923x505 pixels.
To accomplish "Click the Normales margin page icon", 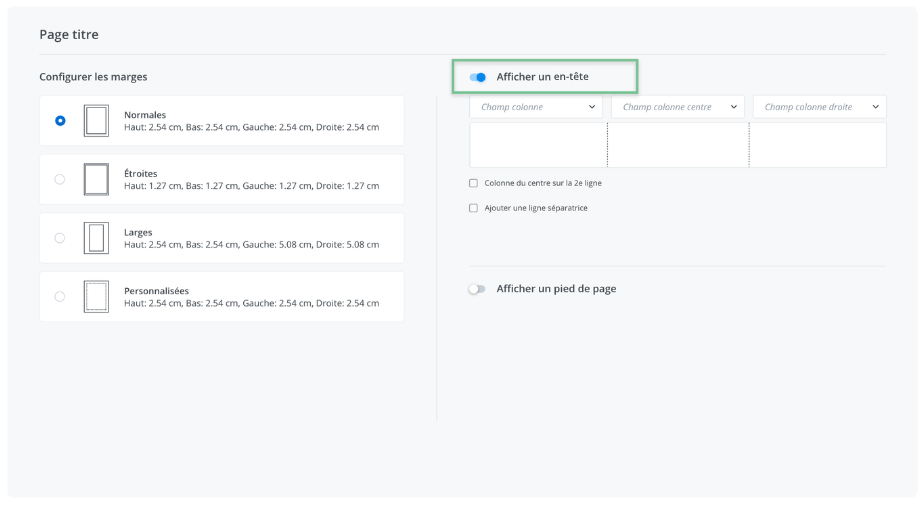I will pos(96,121).
